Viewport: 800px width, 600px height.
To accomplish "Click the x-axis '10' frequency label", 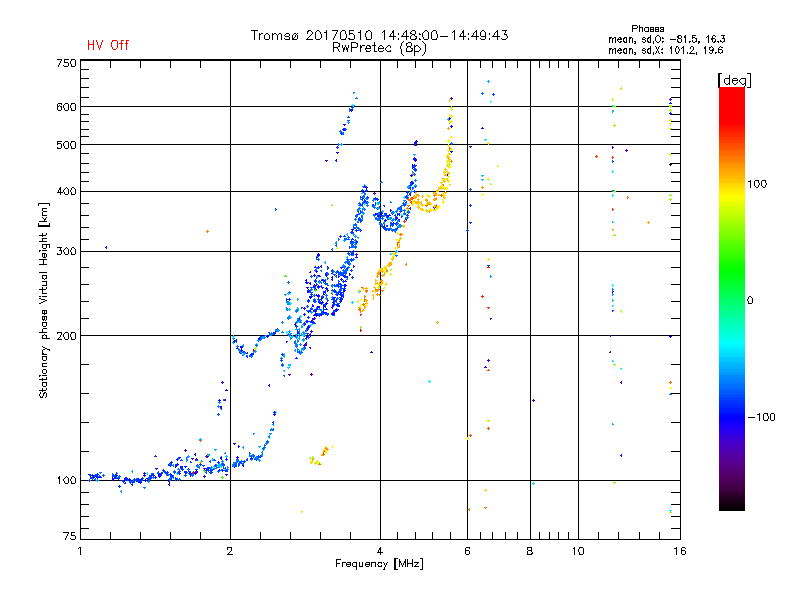I will pyautogui.click(x=578, y=551).
